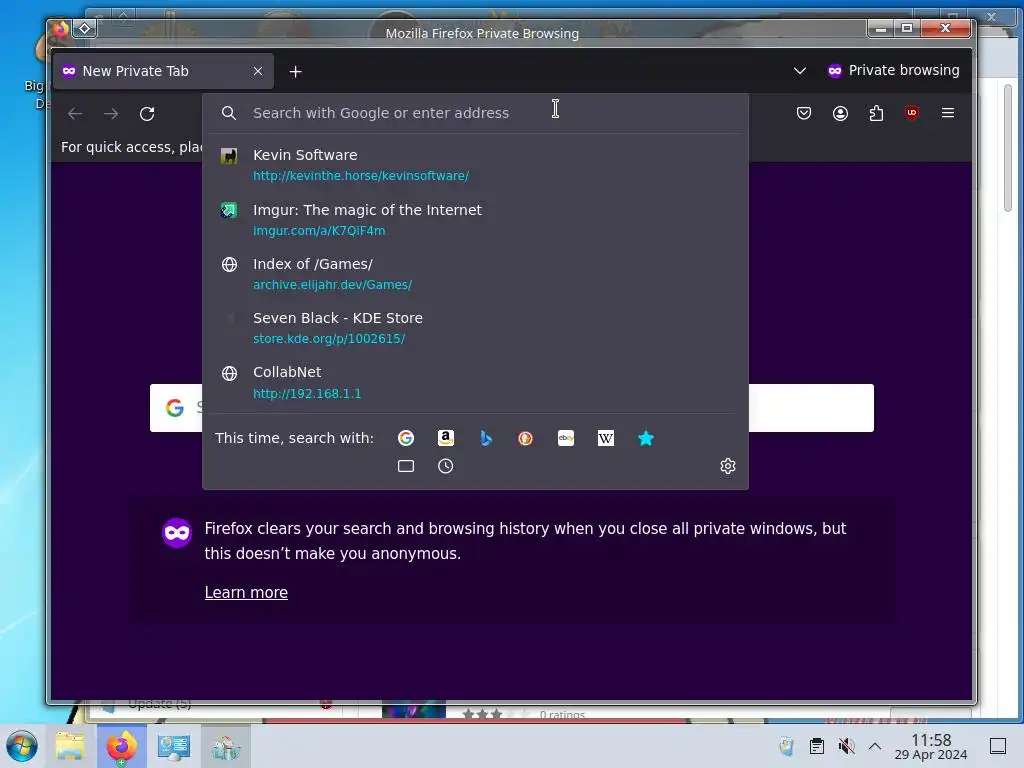Click the Firefox taskbar icon
The height and width of the screenshot is (768, 1024).
(121, 746)
